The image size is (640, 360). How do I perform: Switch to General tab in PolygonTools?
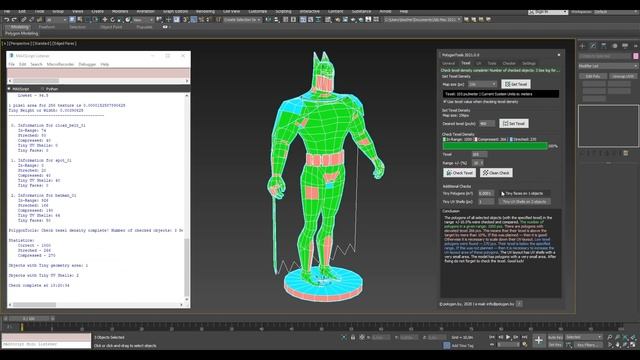(x=449, y=63)
